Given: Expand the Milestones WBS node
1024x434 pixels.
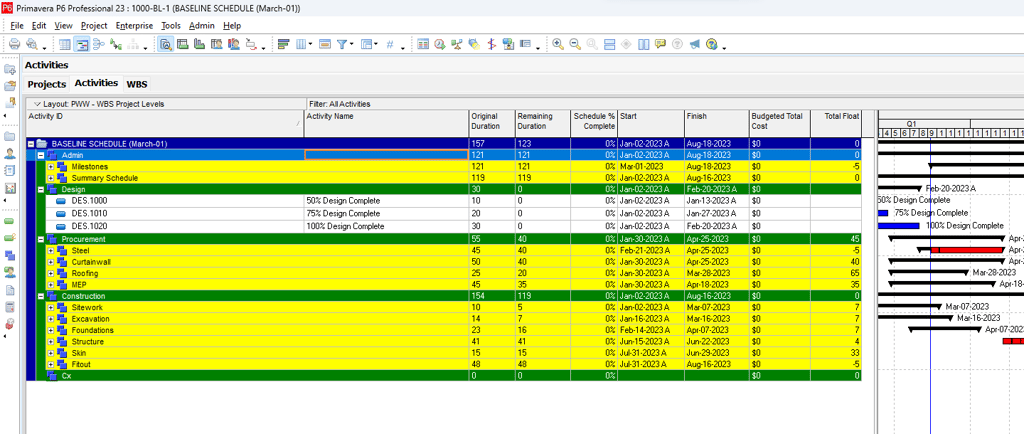Looking at the screenshot, I should (x=50, y=166).
